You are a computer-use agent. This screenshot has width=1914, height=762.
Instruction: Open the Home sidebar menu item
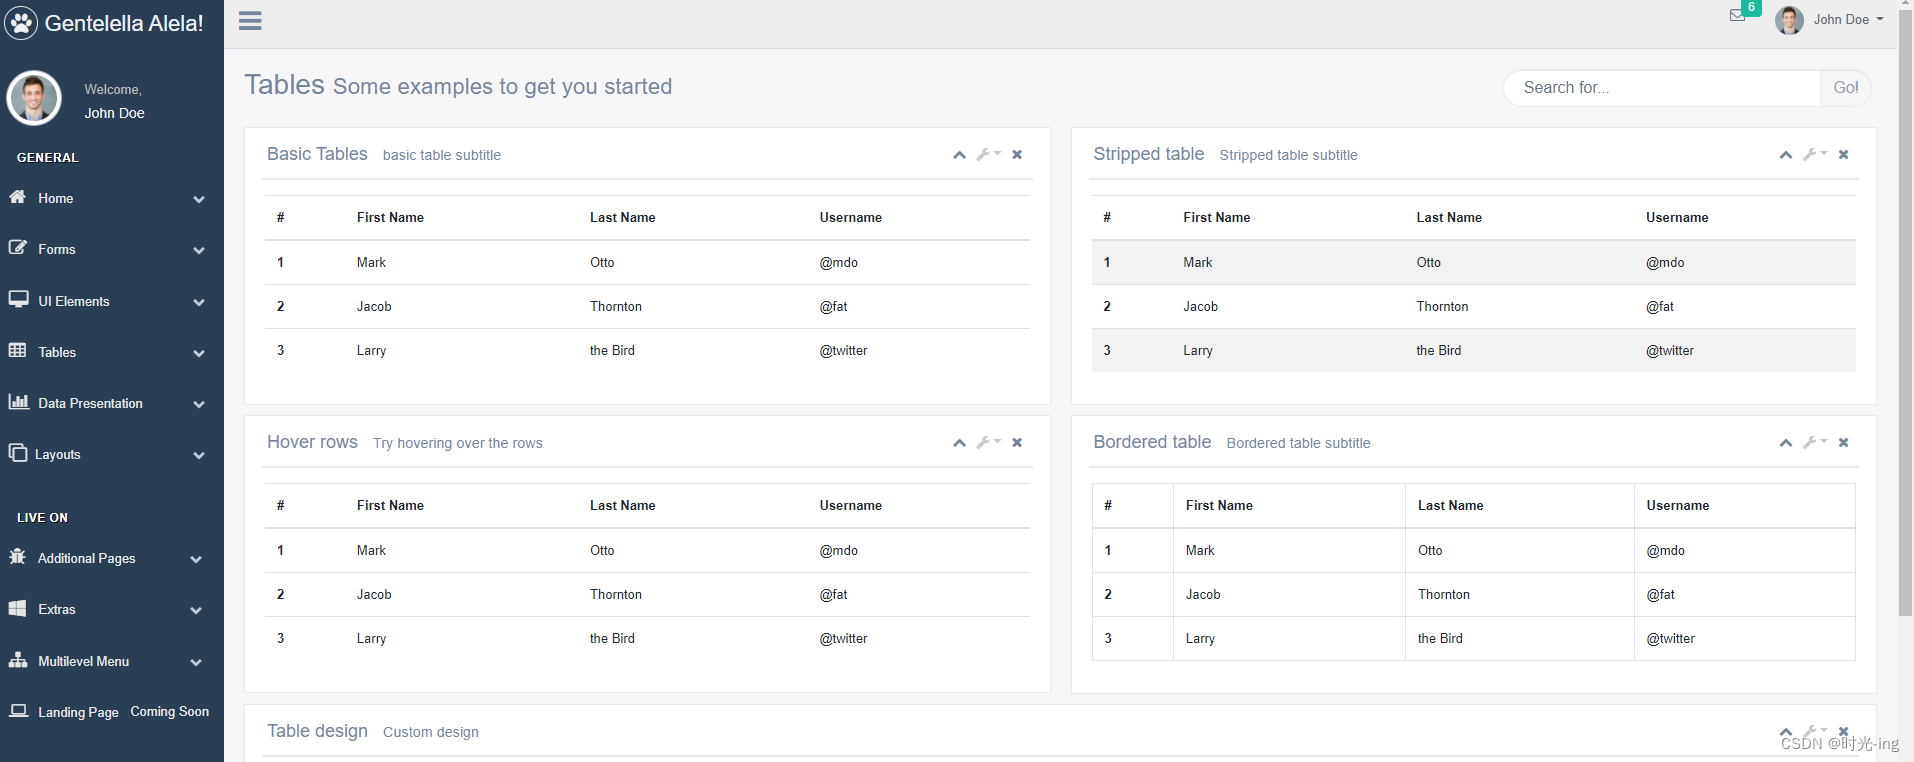(112, 198)
